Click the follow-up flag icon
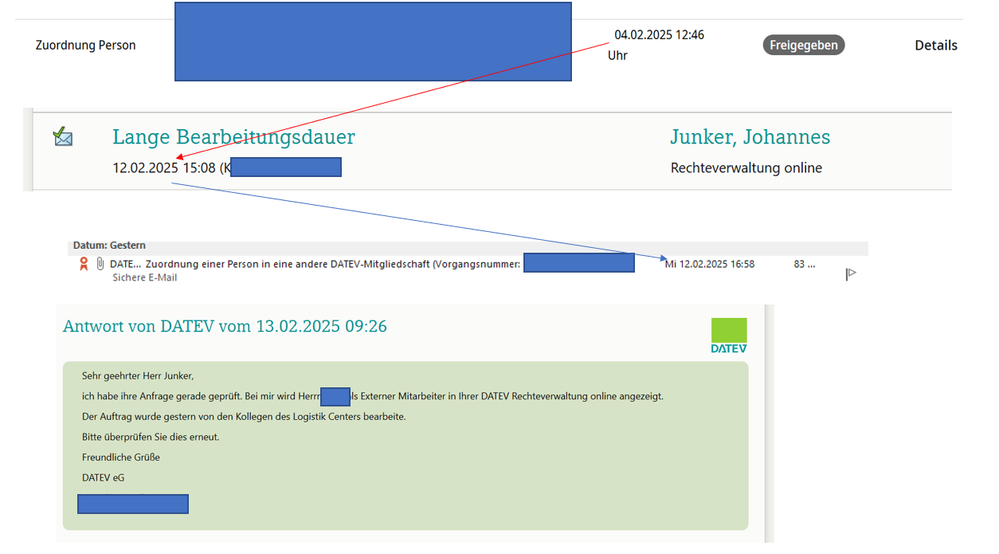 (x=851, y=274)
